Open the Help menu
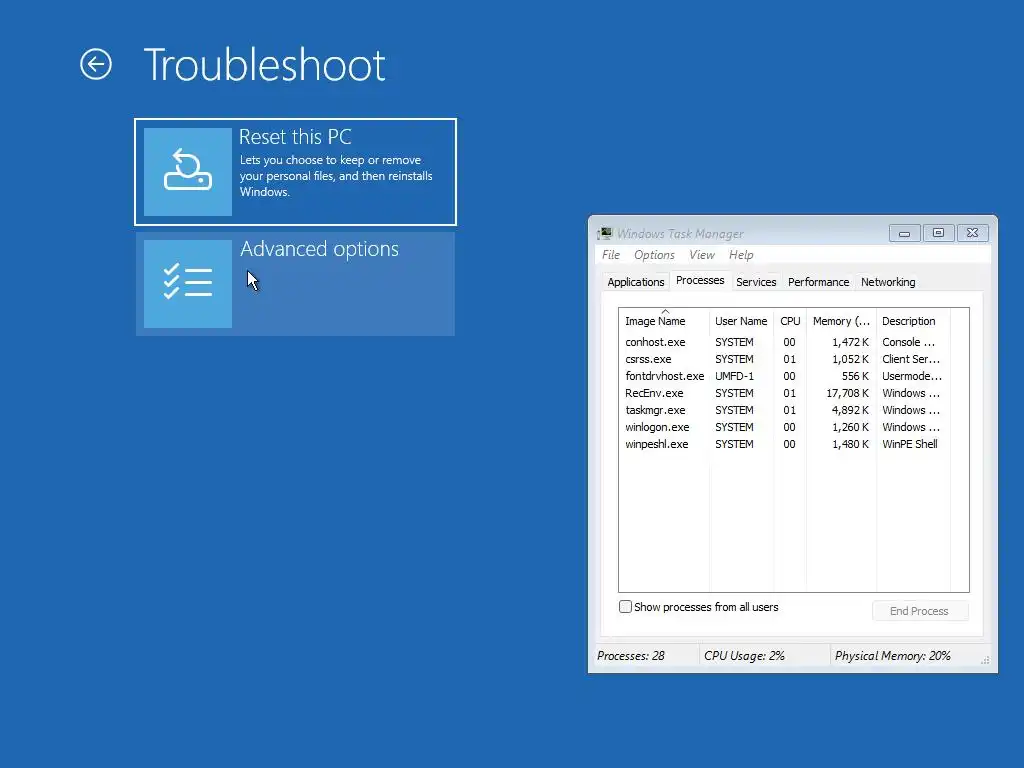The image size is (1024, 768). point(741,255)
